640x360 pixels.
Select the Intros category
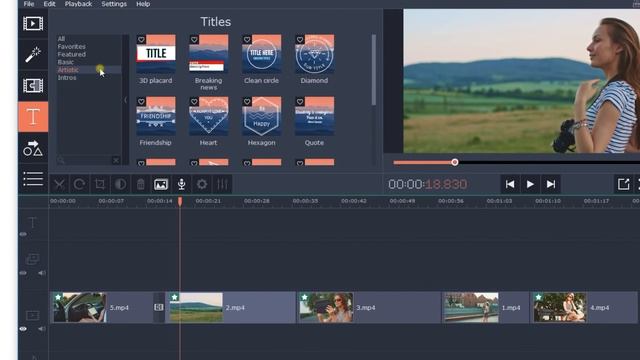[x=67, y=78]
